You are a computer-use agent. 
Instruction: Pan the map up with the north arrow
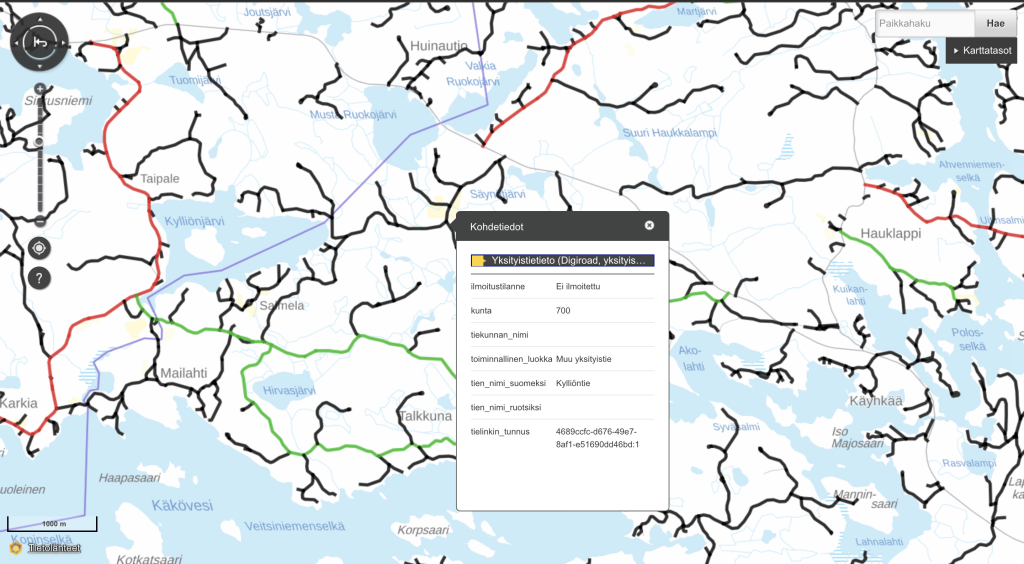click(x=39, y=19)
